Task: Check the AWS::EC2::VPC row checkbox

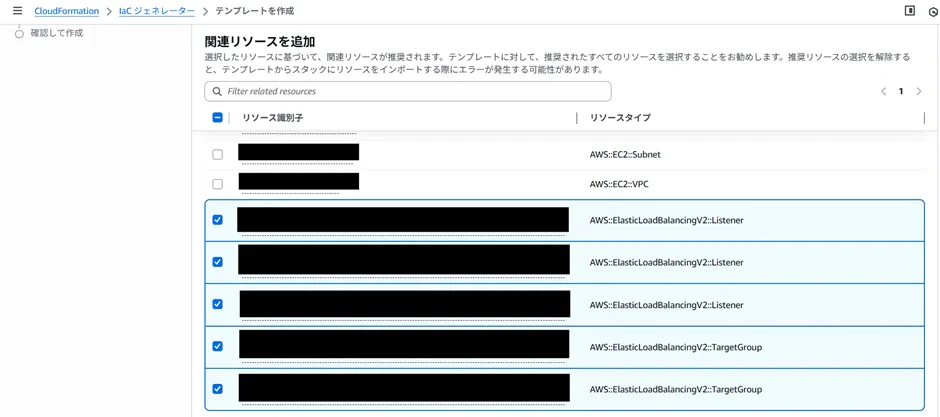Action: click(218, 184)
